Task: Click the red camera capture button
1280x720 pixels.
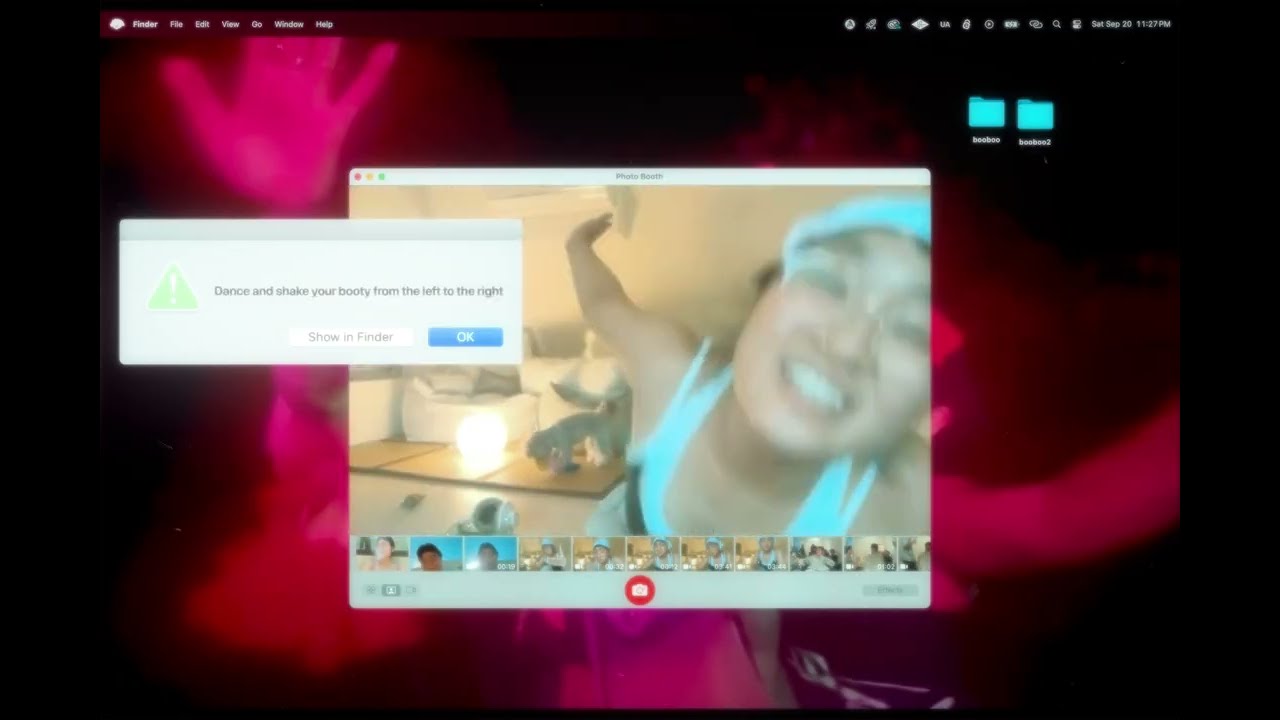Action: [x=640, y=591]
